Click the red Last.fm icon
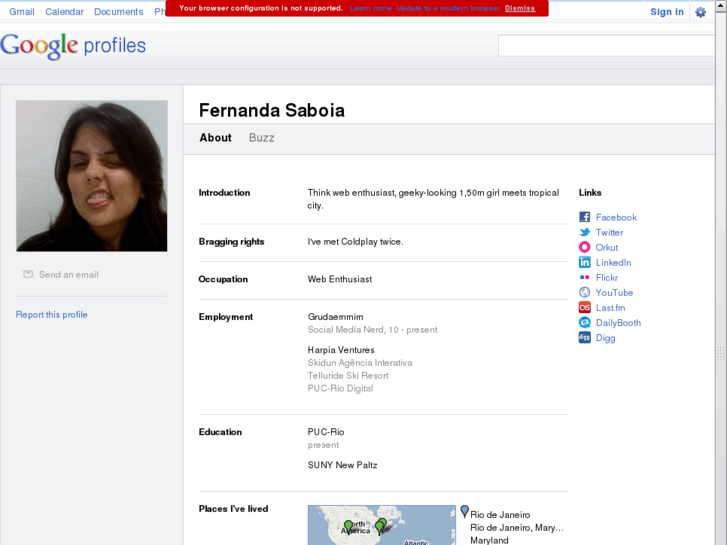Screen dimensions: 727x545 click(x=585, y=308)
